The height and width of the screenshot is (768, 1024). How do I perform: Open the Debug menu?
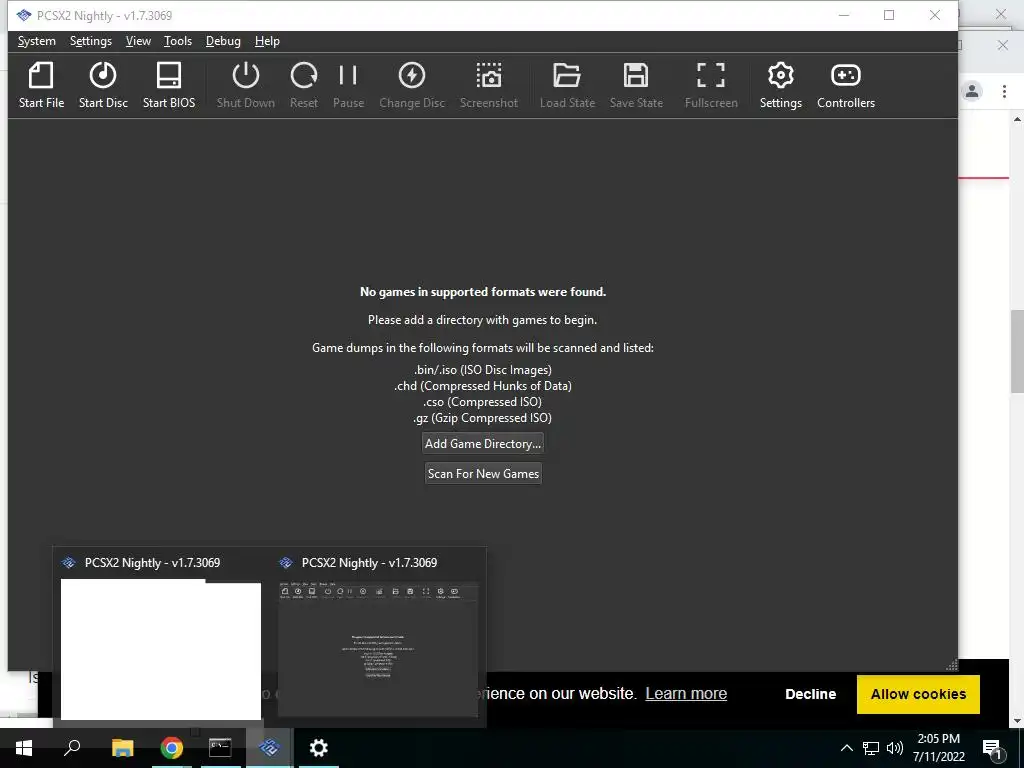(223, 41)
